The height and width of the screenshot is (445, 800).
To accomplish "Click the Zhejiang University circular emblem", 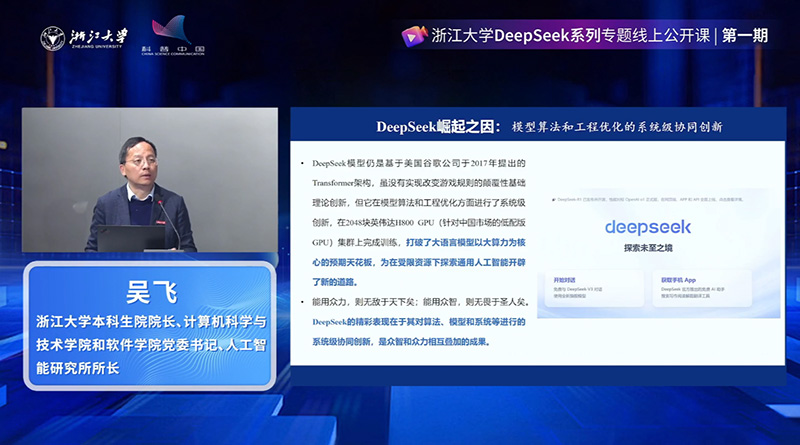I will point(52,38).
